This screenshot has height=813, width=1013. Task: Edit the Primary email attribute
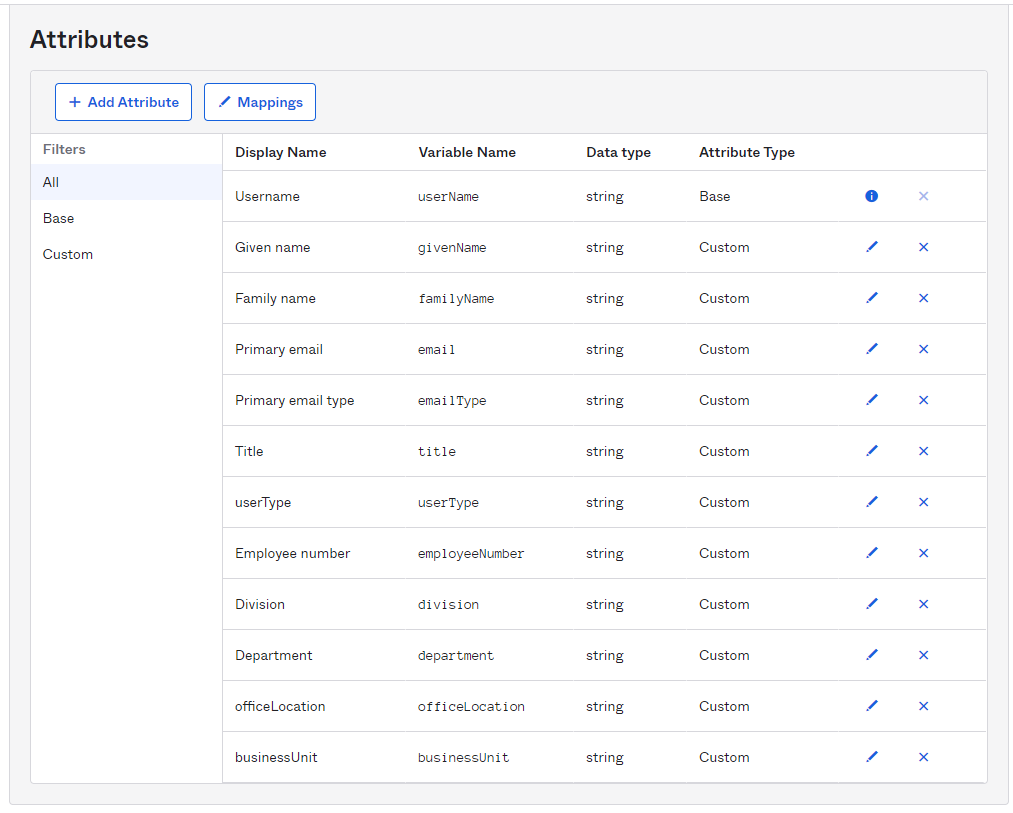871,349
